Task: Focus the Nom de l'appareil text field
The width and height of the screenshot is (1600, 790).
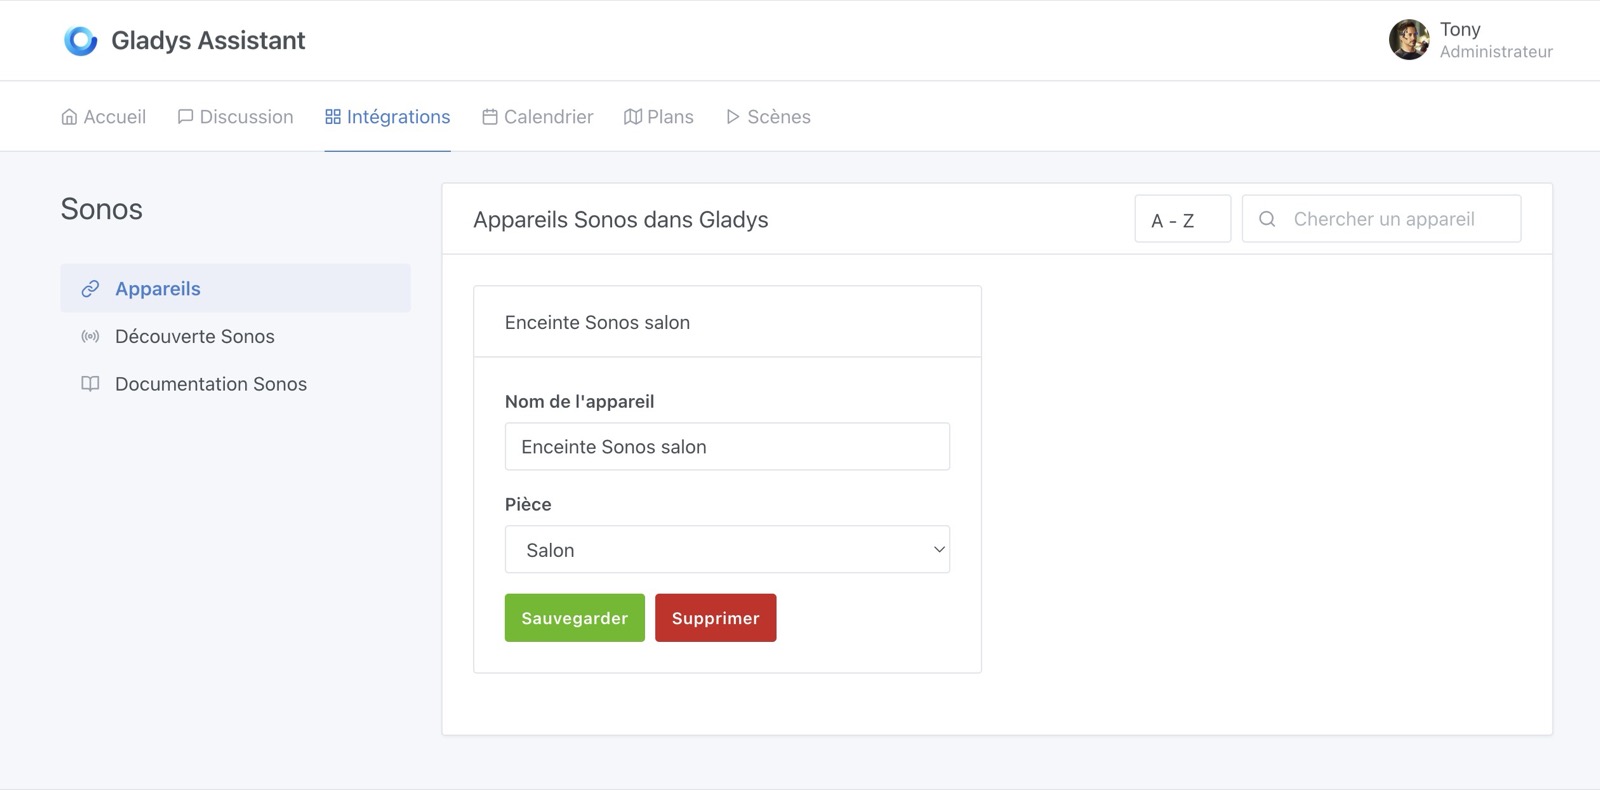Action: pos(727,447)
